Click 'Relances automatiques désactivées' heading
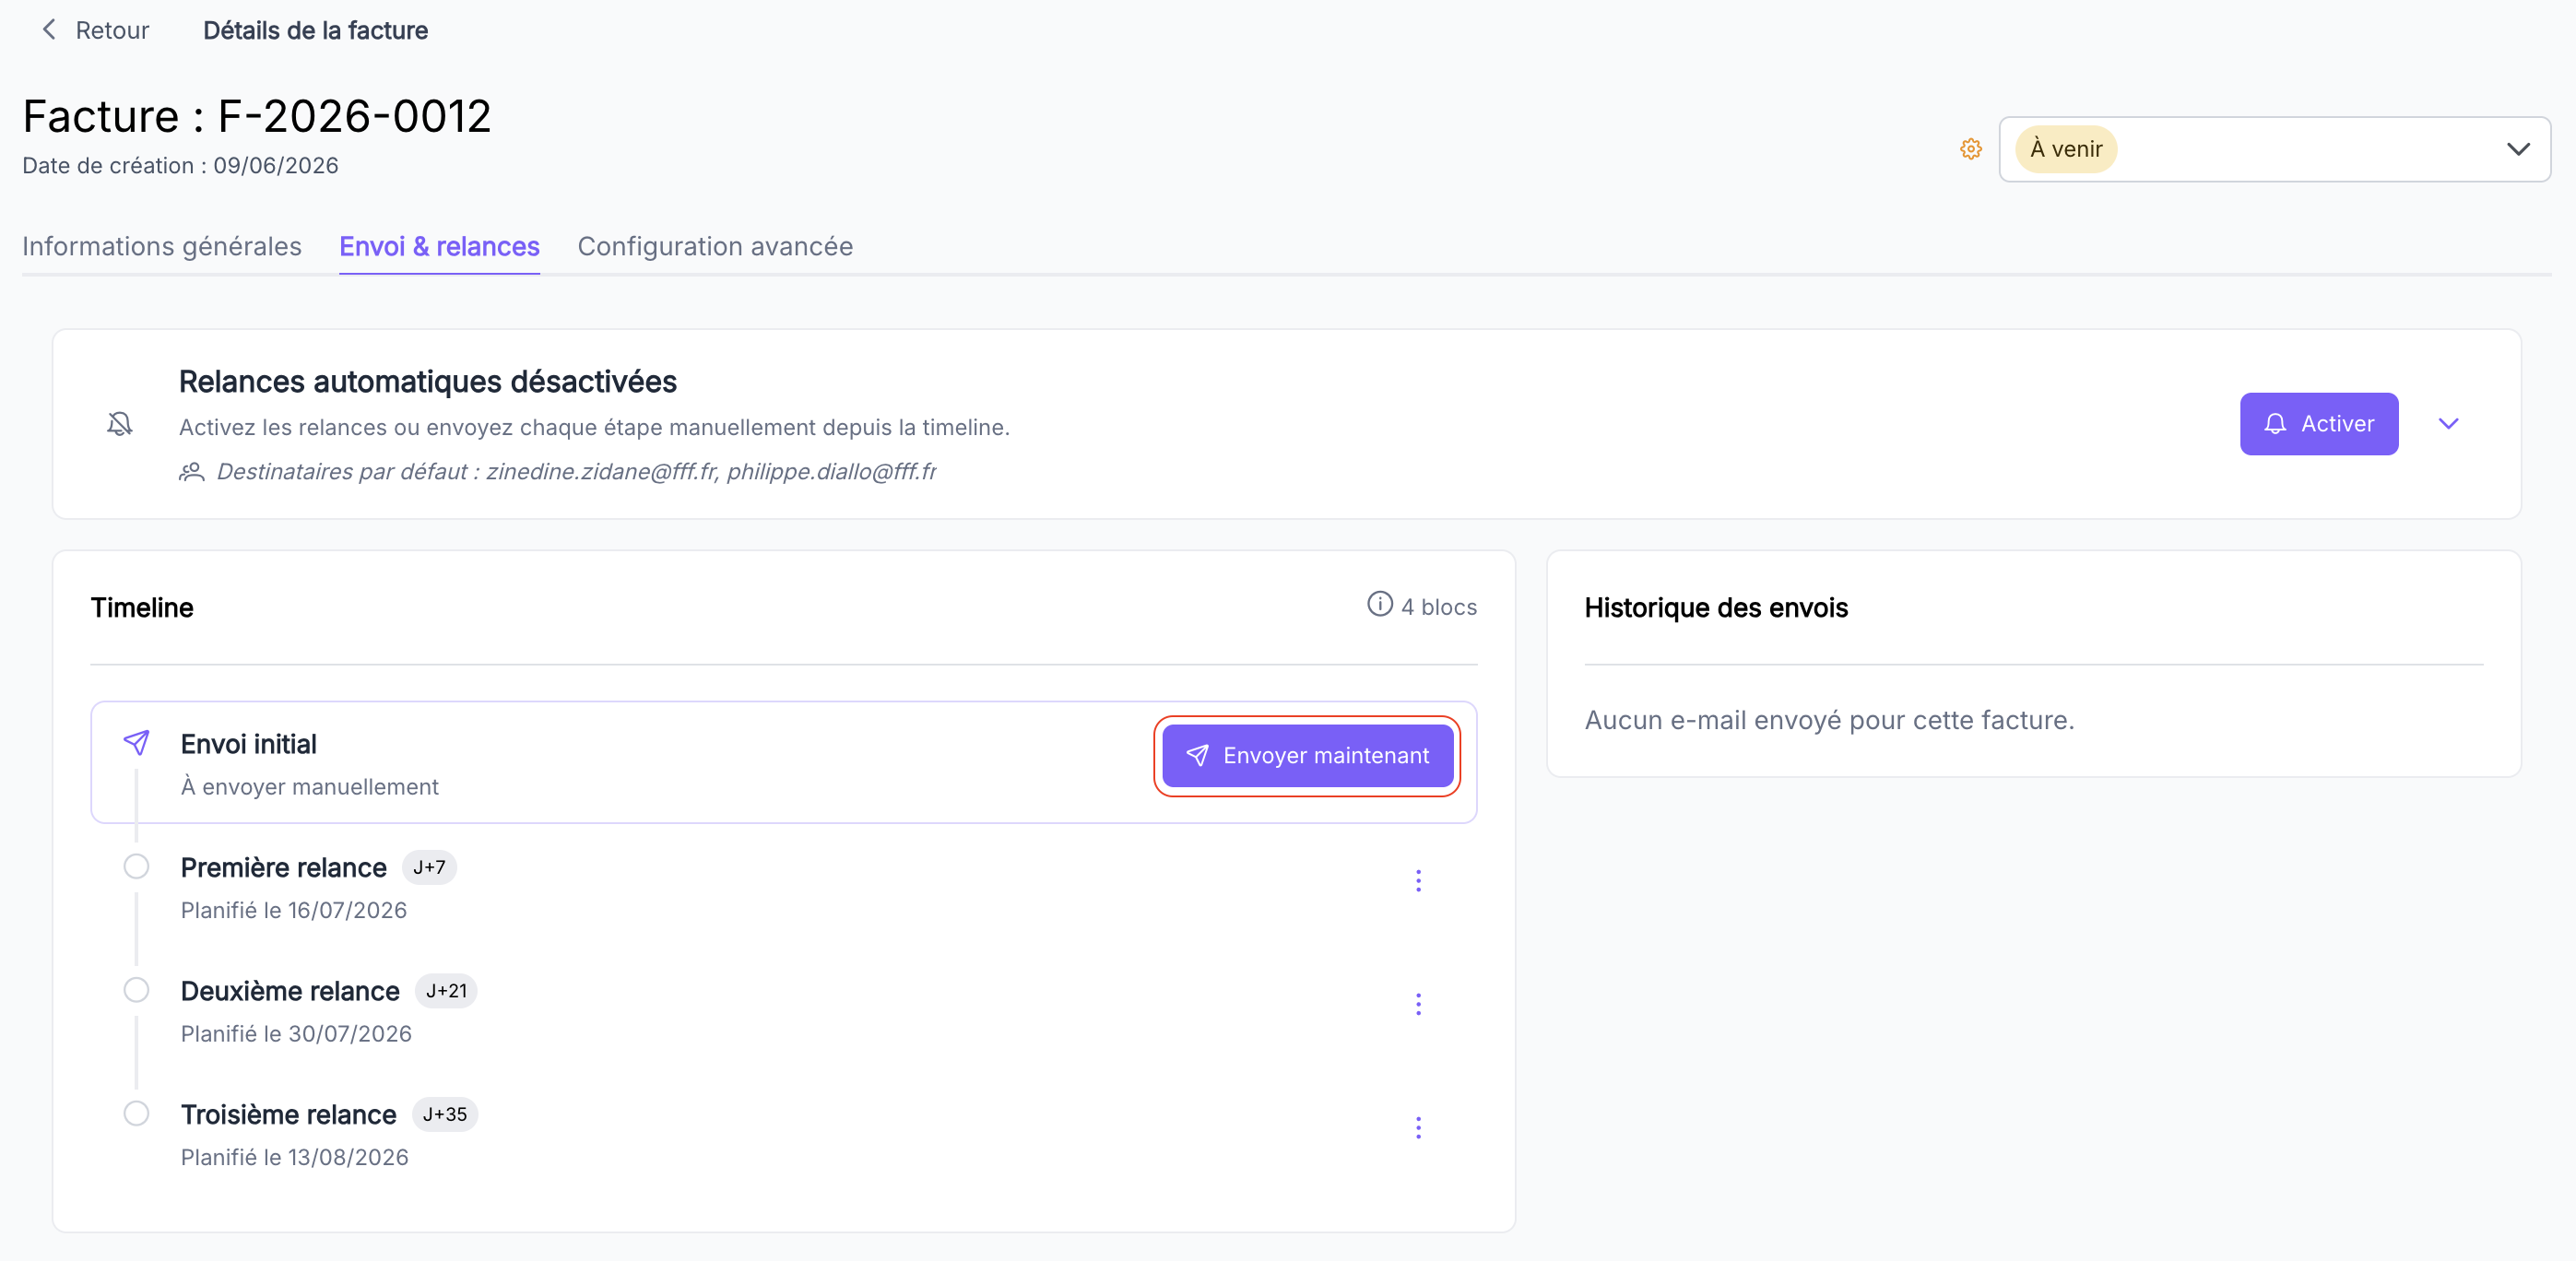This screenshot has height=1261, width=2576. tap(428, 381)
